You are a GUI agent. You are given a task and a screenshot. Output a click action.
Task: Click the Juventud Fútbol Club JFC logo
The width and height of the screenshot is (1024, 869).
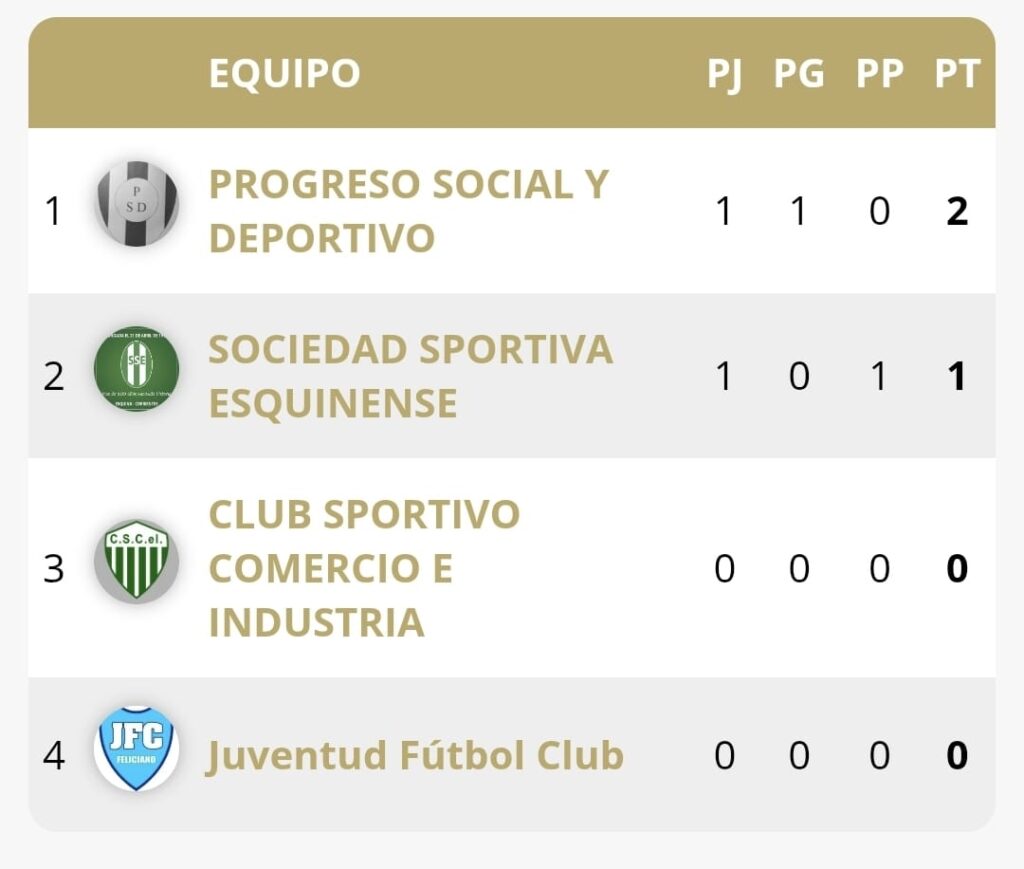[x=137, y=748]
